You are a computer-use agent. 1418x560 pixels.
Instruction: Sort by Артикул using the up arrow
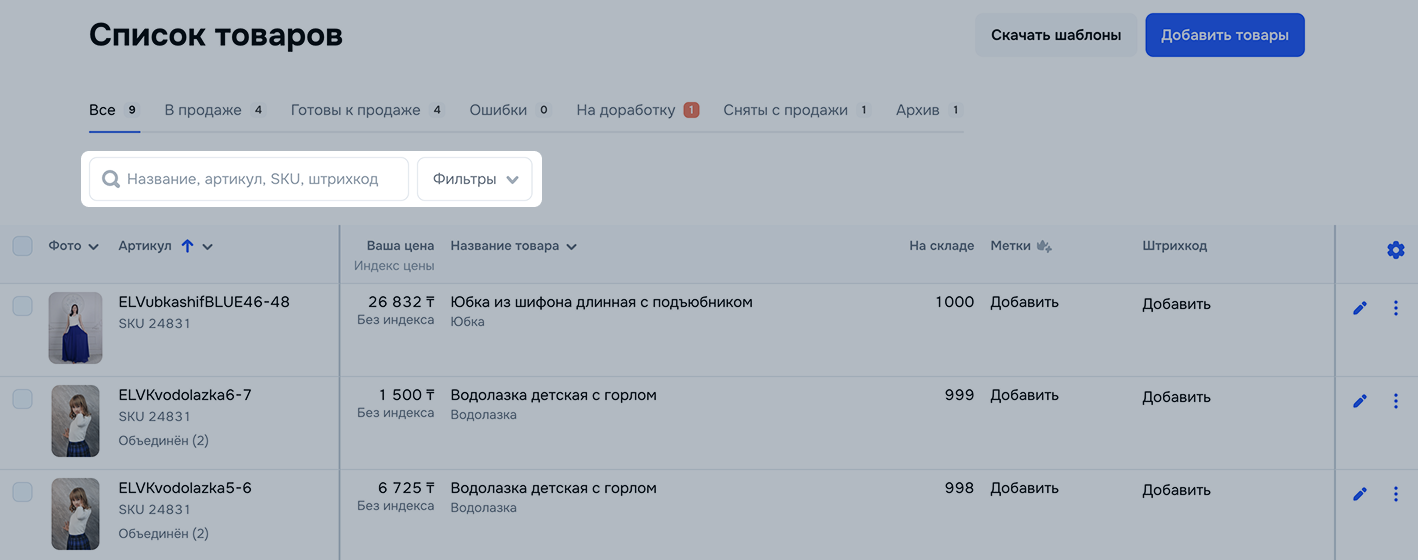pyautogui.click(x=187, y=246)
